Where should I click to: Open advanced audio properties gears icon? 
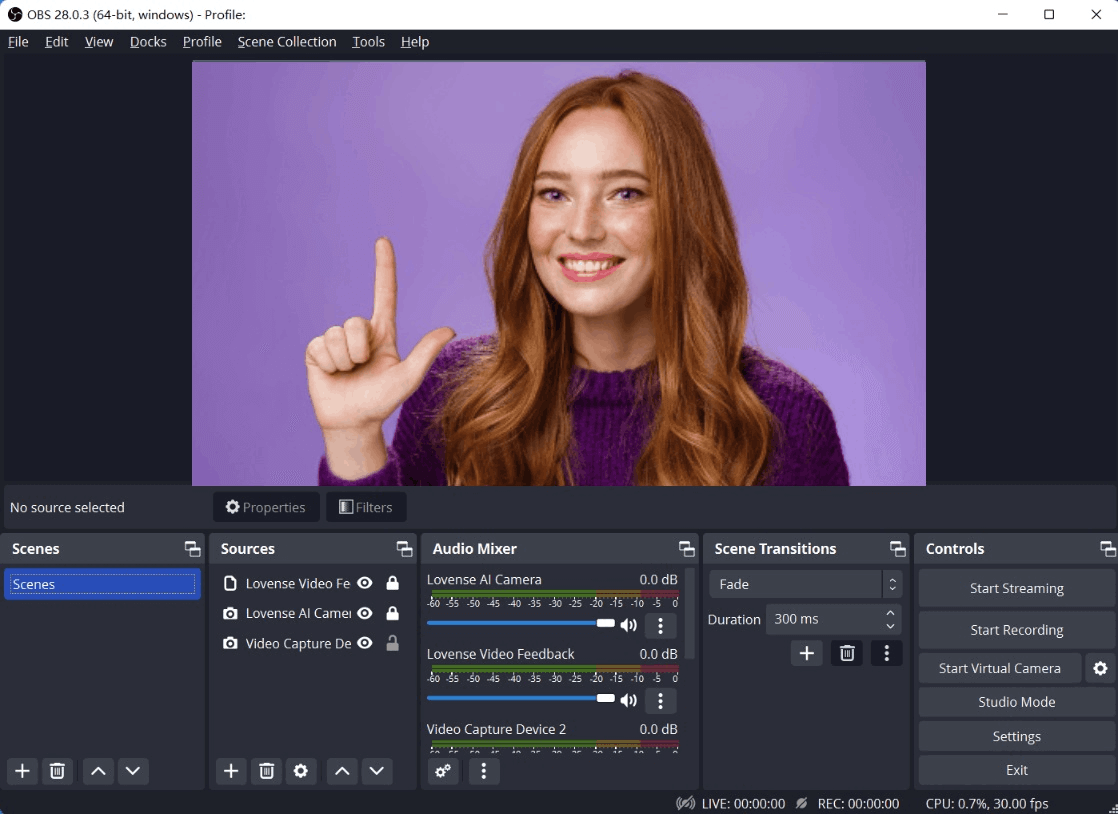pyautogui.click(x=444, y=771)
